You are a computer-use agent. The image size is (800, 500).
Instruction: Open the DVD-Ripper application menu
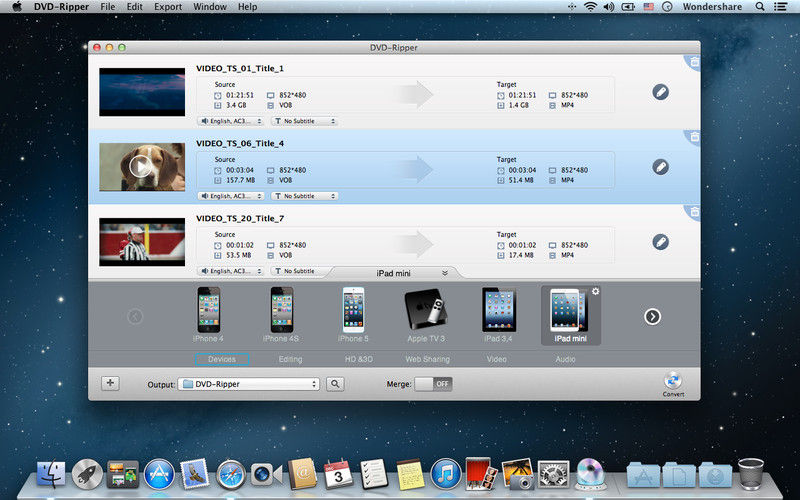[x=61, y=7]
